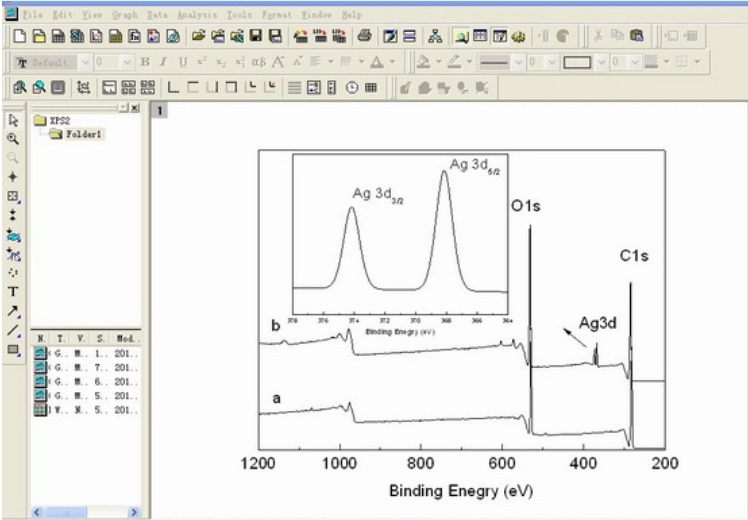Click the New Legend icon
The image size is (748, 520).
[313, 87]
